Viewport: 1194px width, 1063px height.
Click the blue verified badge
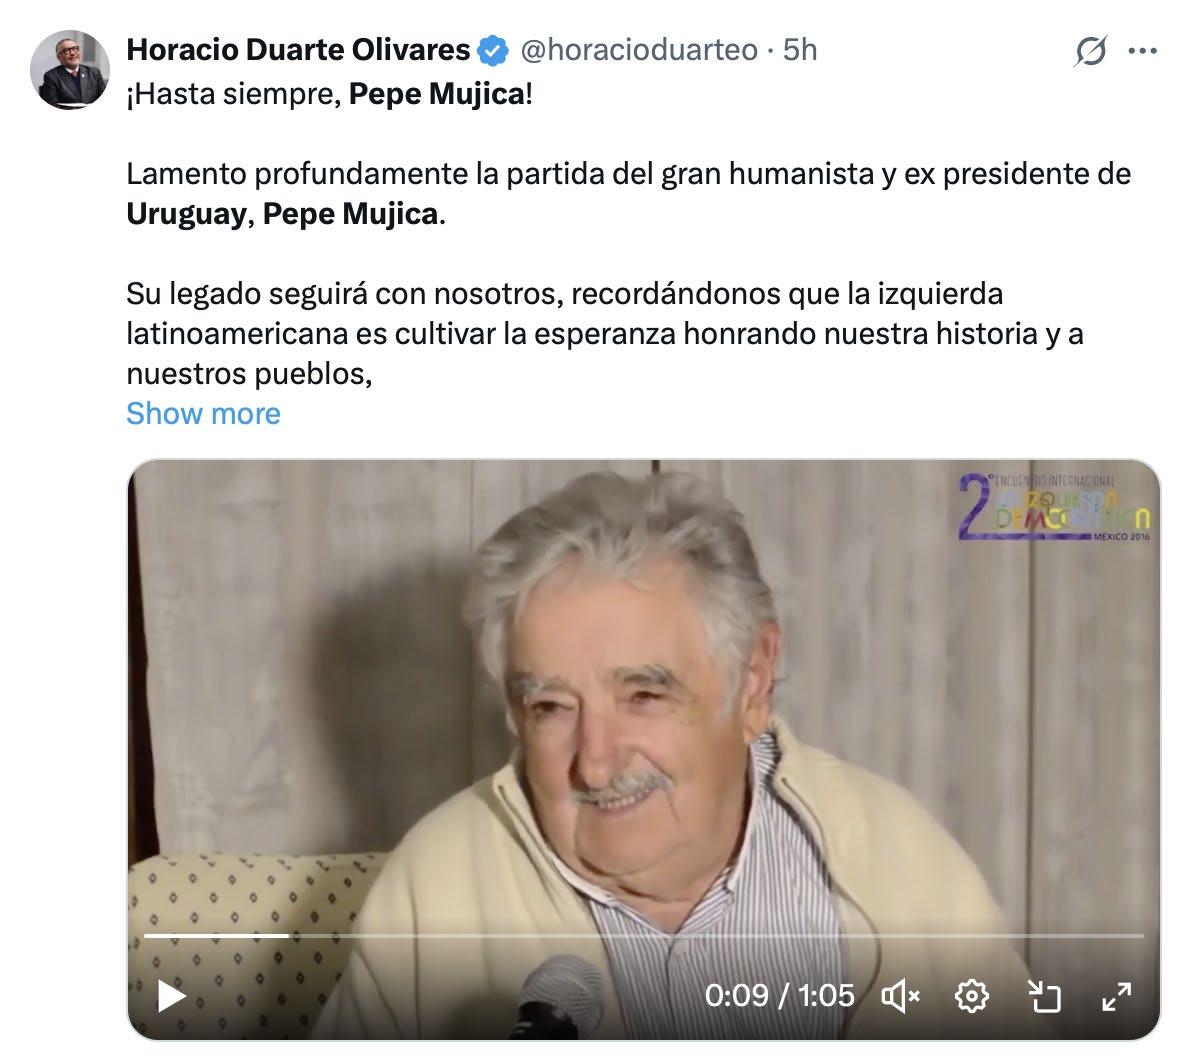(x=493, y=50)
